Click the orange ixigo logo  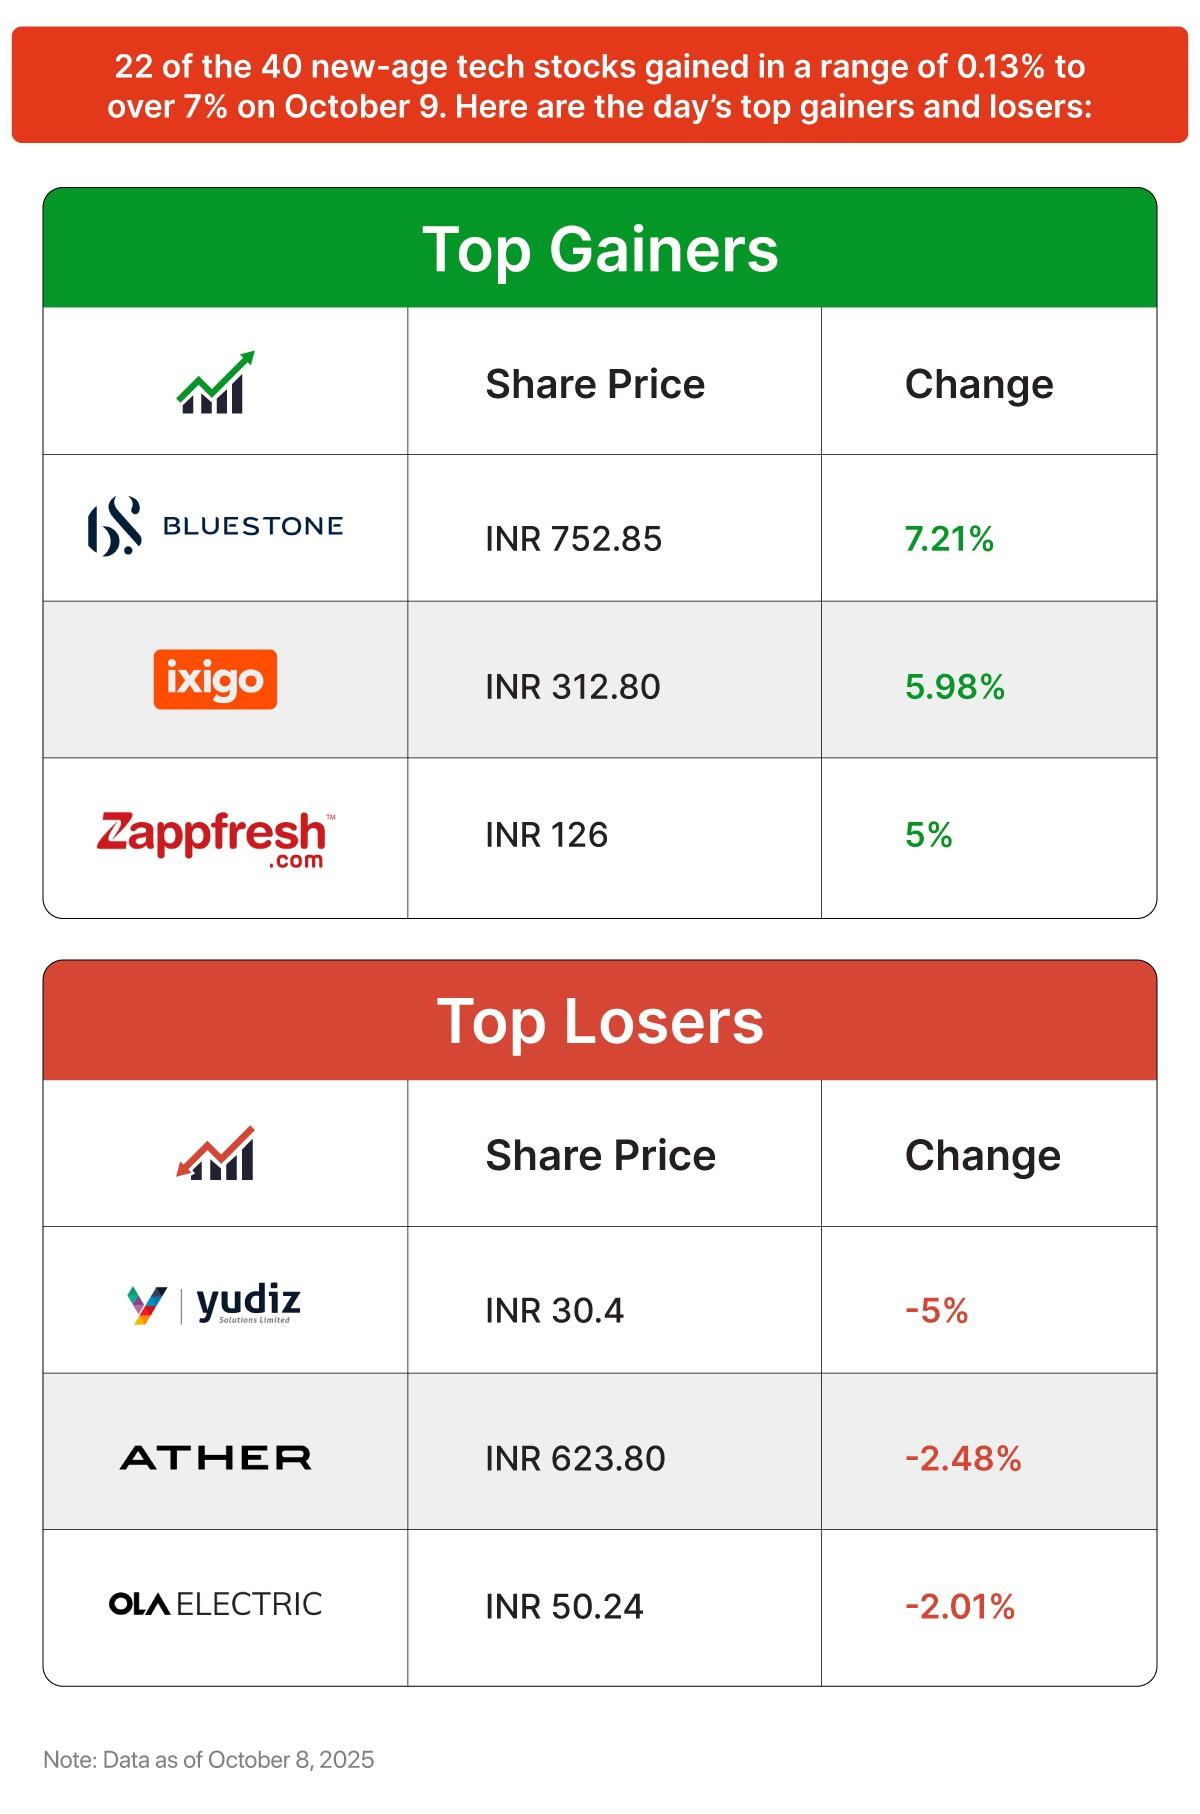[x=215, y=680]
